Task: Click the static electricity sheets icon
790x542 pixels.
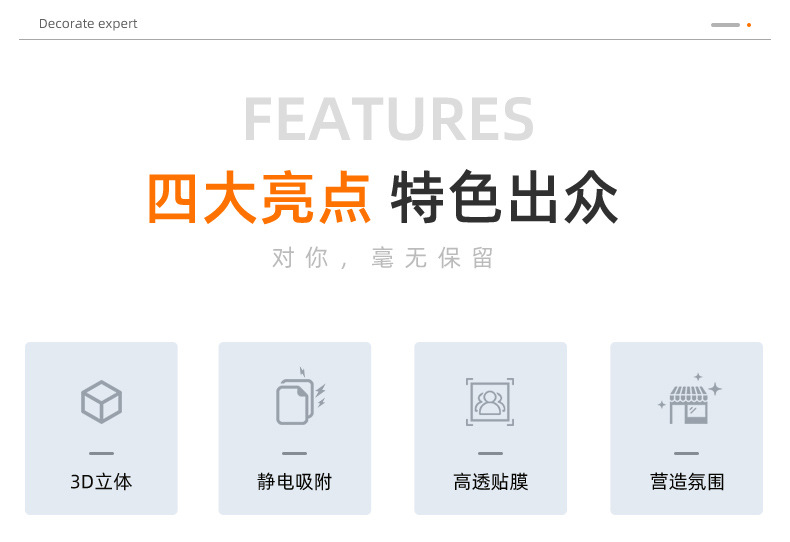Action: point(301,396)
